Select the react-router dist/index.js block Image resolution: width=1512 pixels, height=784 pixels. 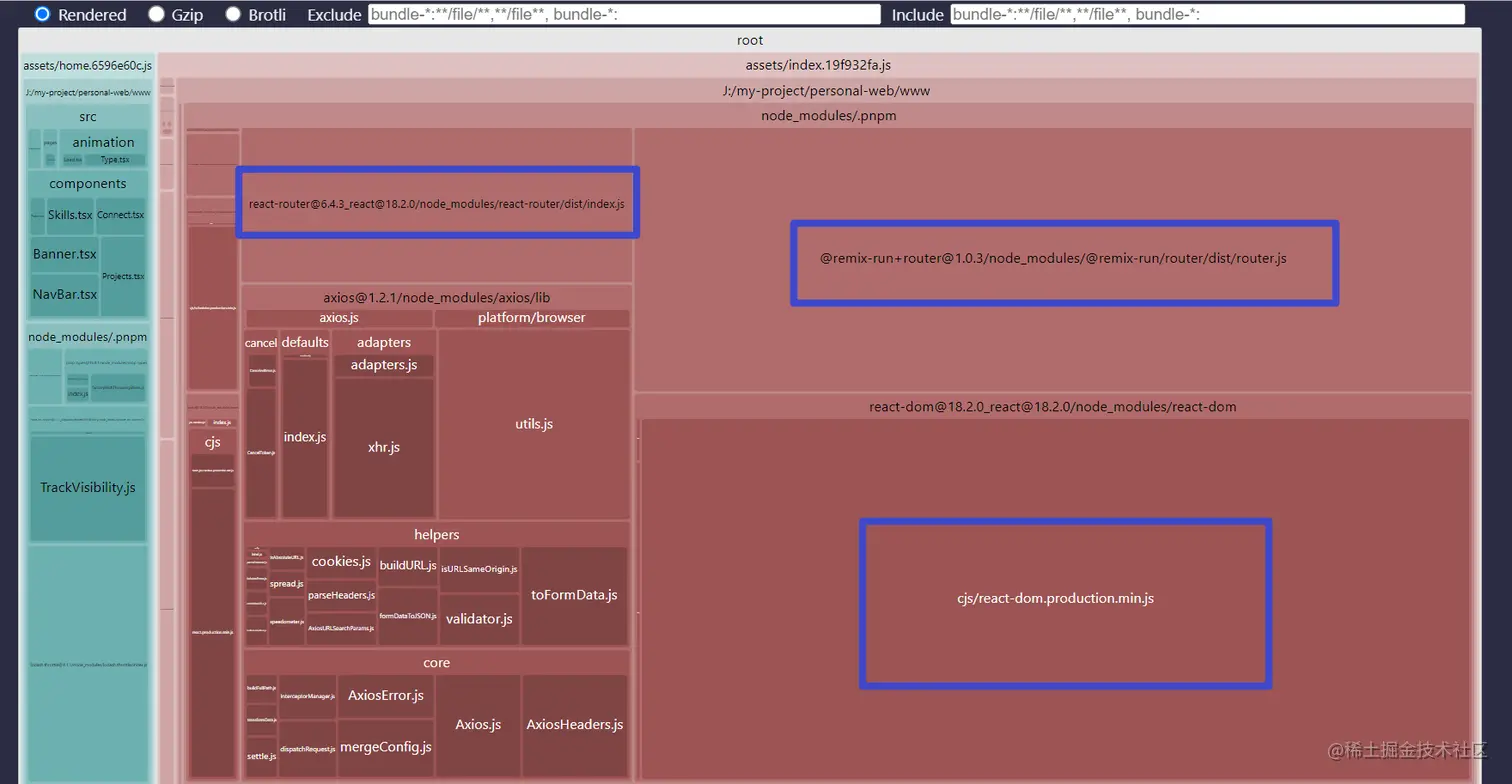point(437,204)
